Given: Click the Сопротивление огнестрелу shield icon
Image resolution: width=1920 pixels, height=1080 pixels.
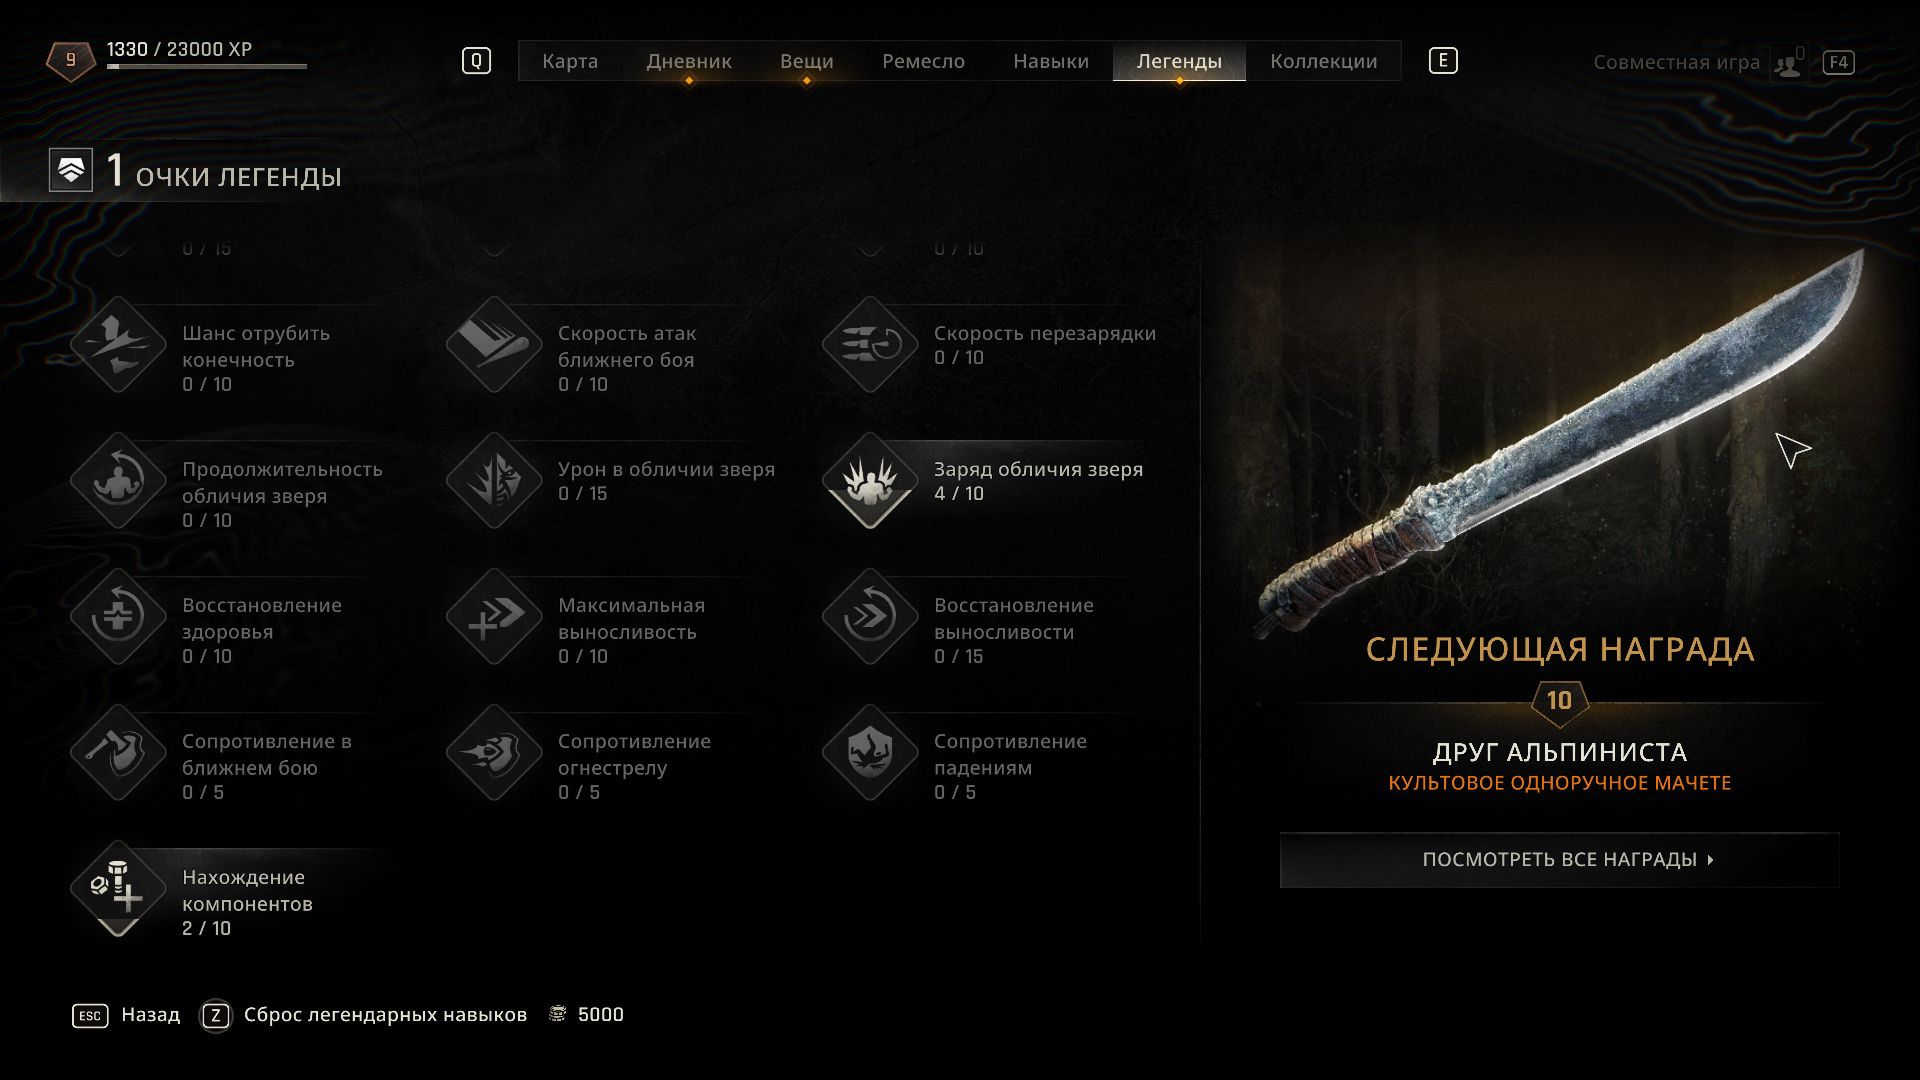Looking at the screenshot, I should 494,753.
